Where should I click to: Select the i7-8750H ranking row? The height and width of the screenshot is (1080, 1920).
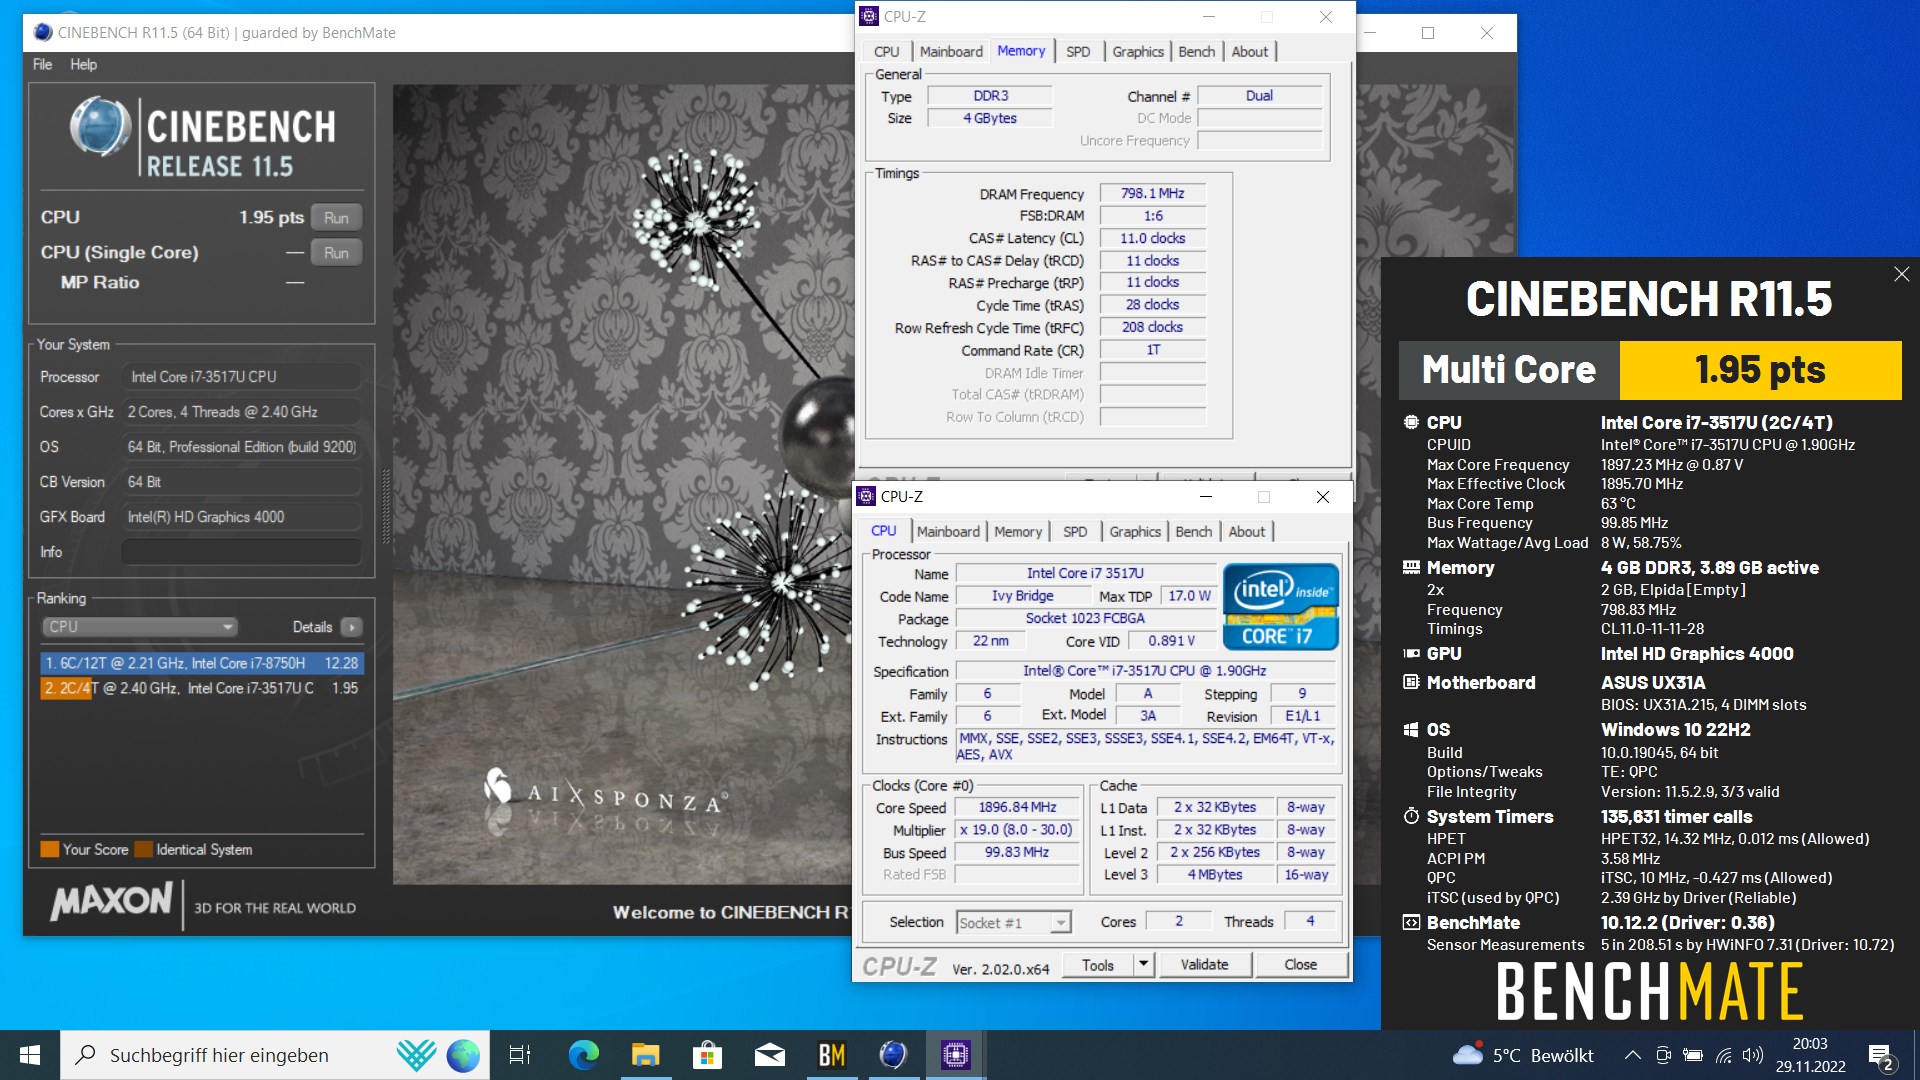click(202, 663)
